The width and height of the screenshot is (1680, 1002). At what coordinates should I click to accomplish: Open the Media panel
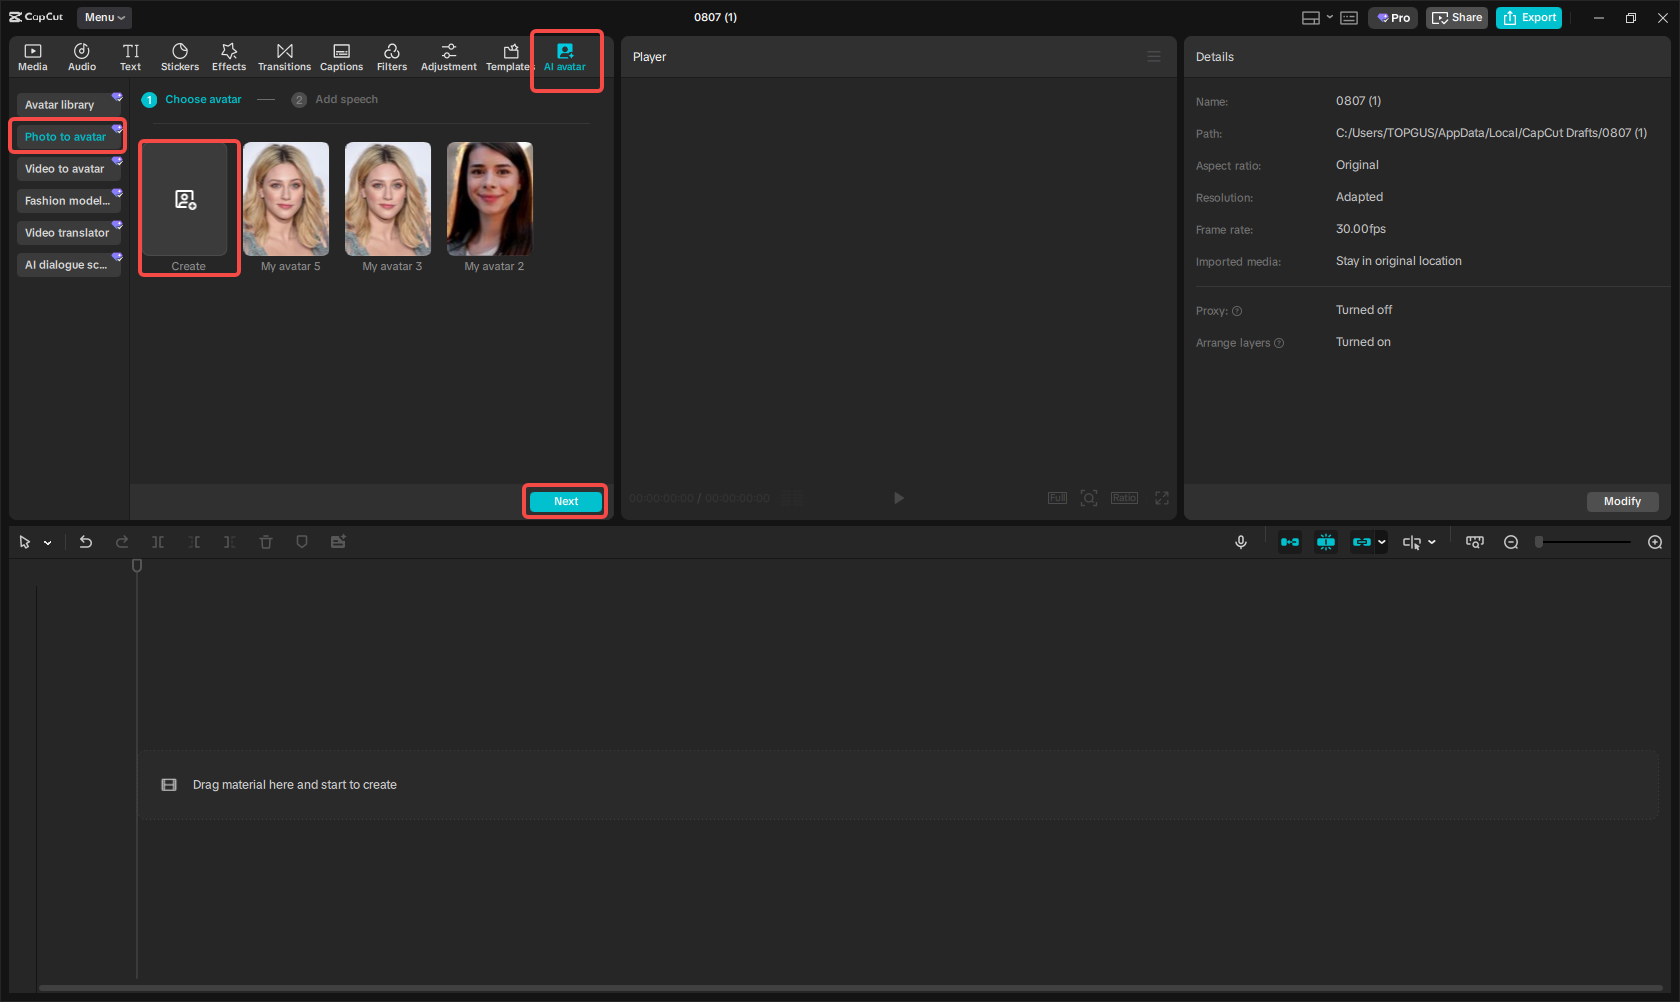click(33, 57)
